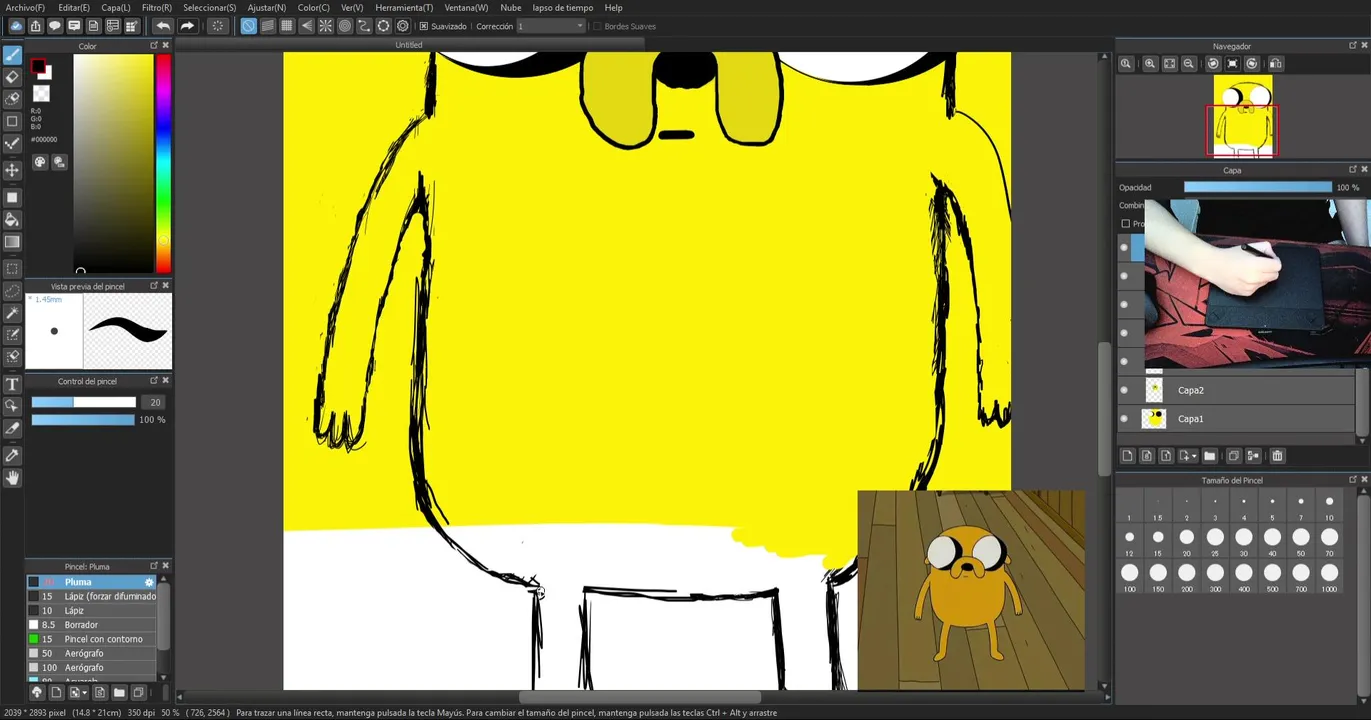Select the Lasso selection tool
1371x720 pixels.
(x=12, y=291)
